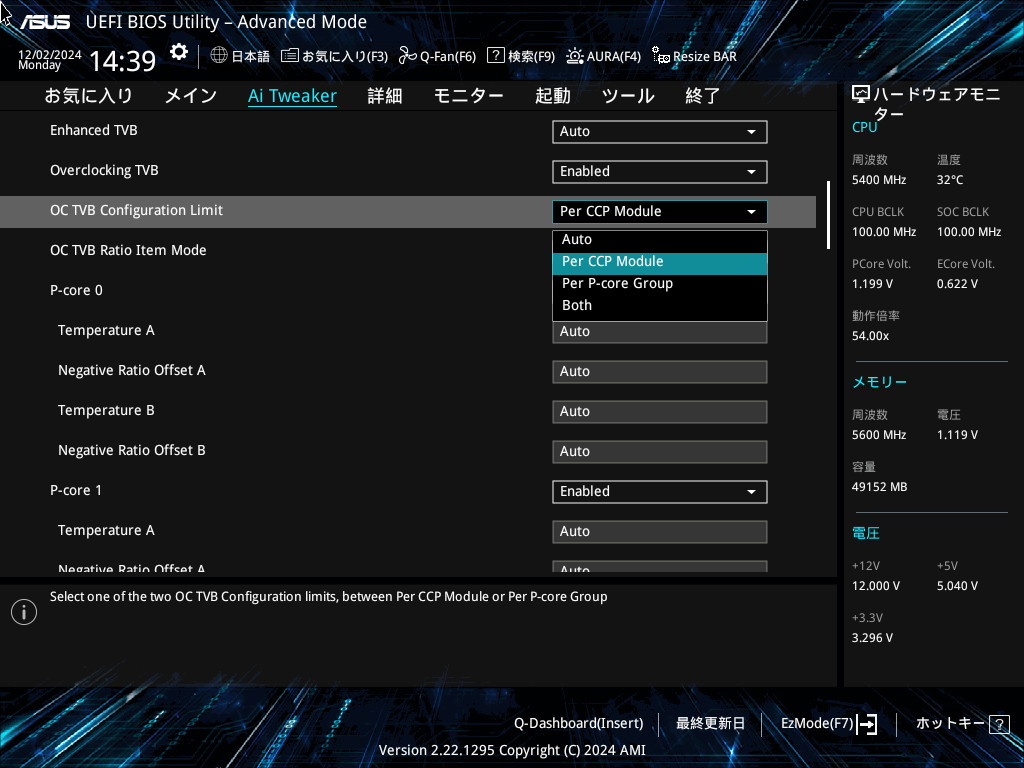Click the ASUS logo
The image size is (1024, 768).
point(45,22)
